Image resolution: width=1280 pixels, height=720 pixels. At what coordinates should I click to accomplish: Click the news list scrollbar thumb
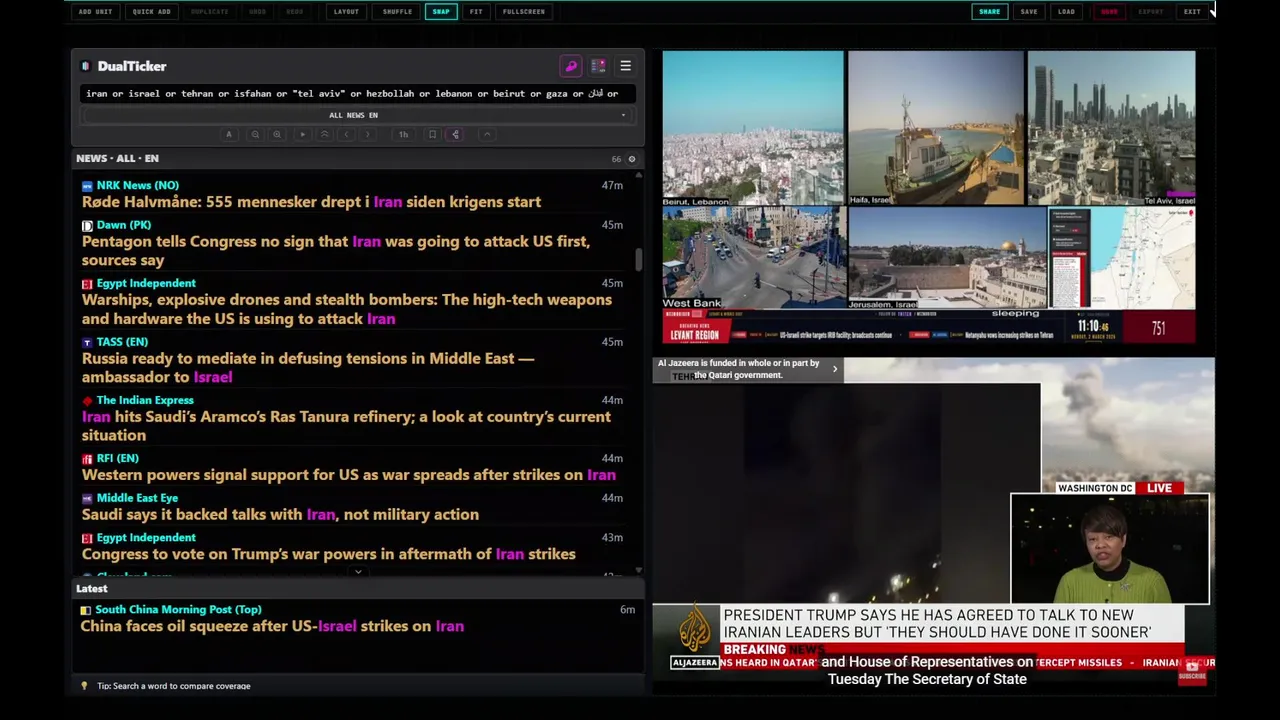click(639, 259)
